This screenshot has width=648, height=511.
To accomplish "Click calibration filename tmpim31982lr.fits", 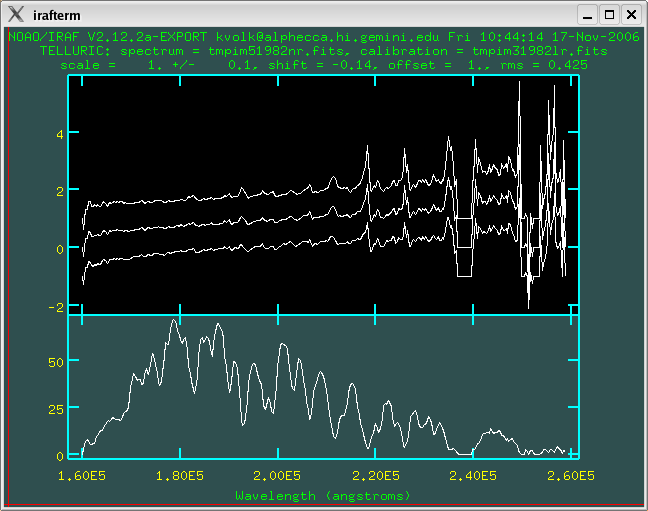I will 540,51.
